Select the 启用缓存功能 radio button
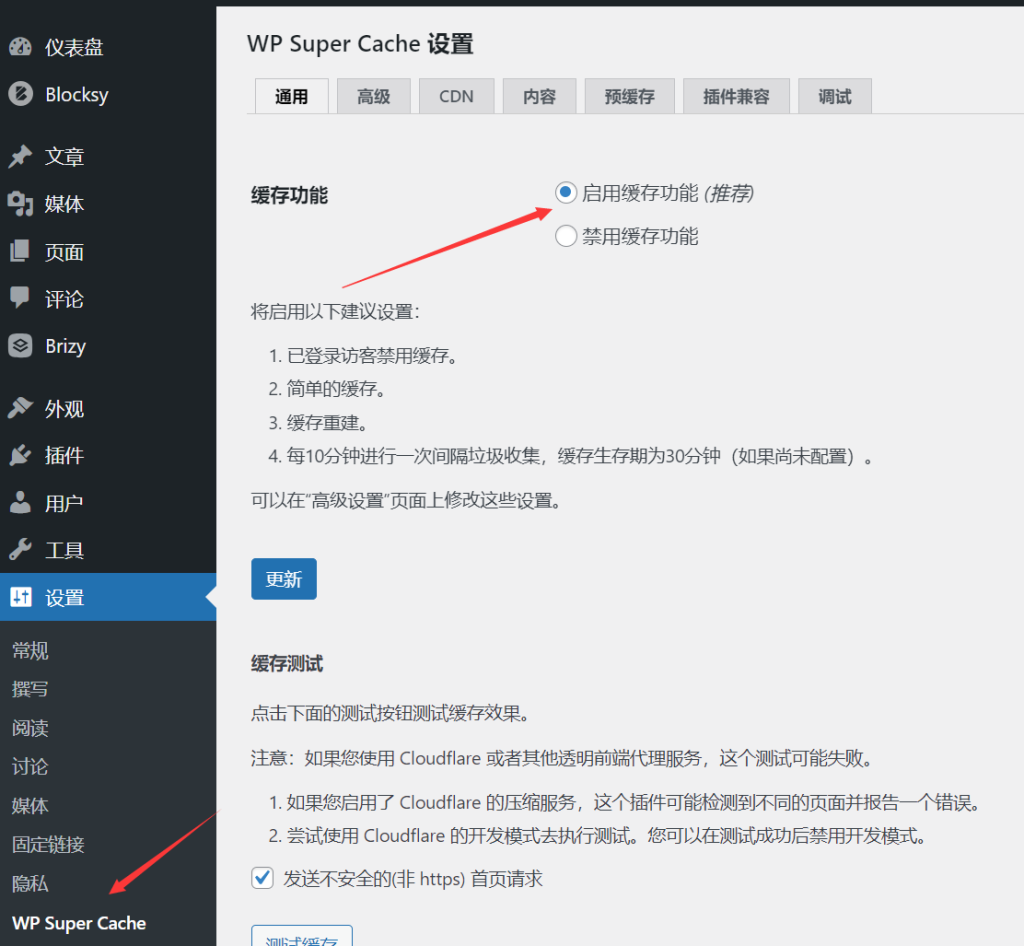 (566, 192)
